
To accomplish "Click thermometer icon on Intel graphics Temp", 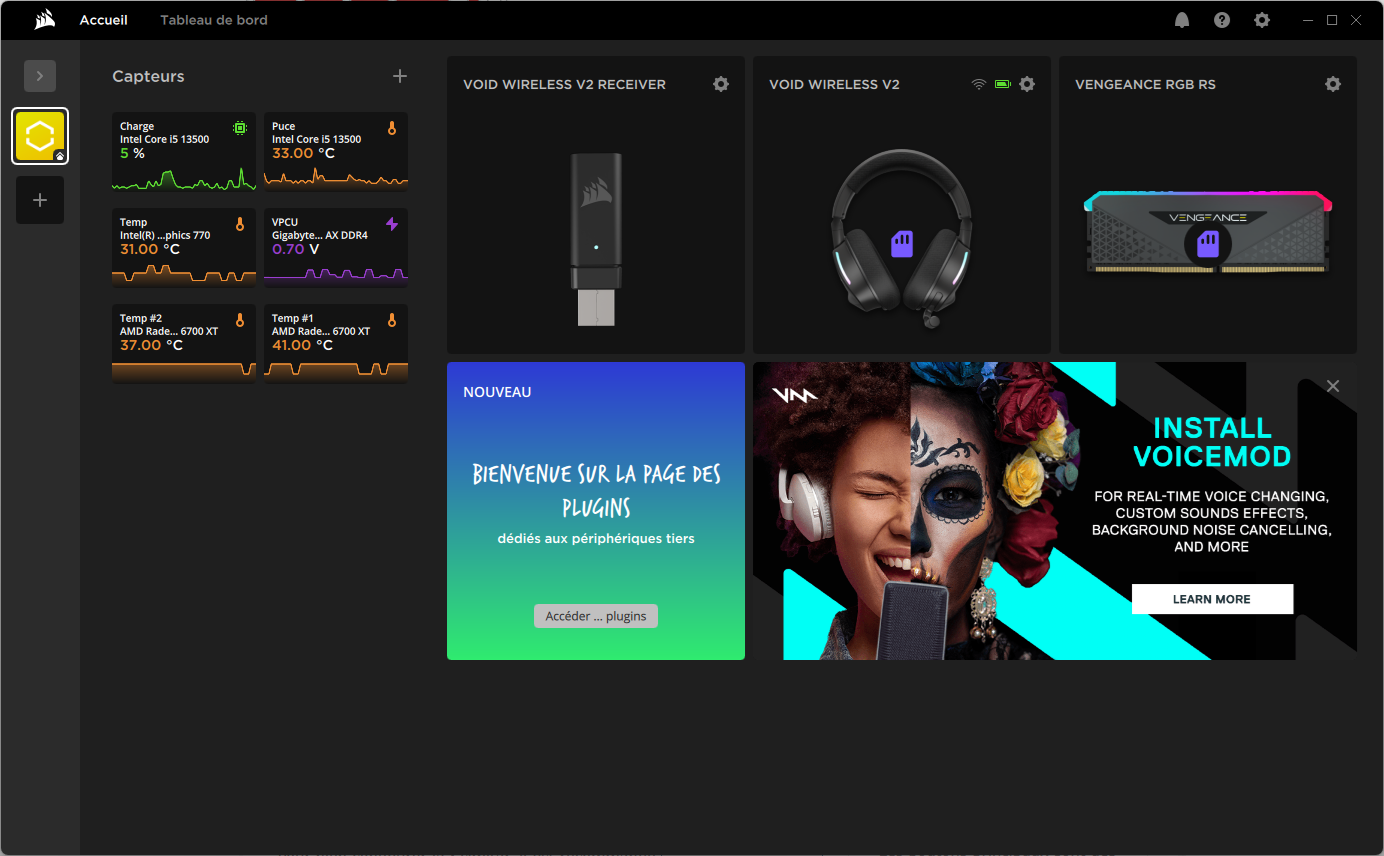I will [240, 225].
